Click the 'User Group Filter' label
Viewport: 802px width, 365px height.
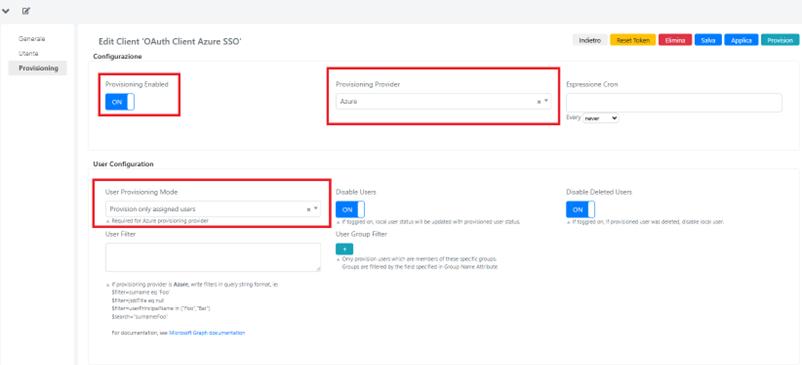tap(362, 234)
